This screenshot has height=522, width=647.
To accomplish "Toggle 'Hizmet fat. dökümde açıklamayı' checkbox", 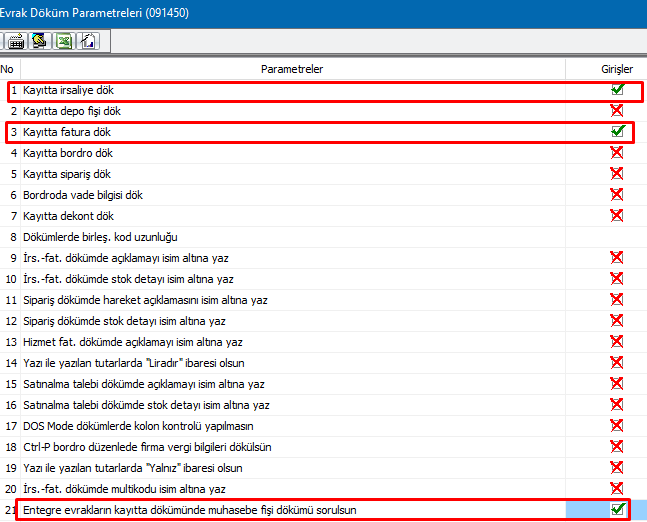I will [617, 342].
